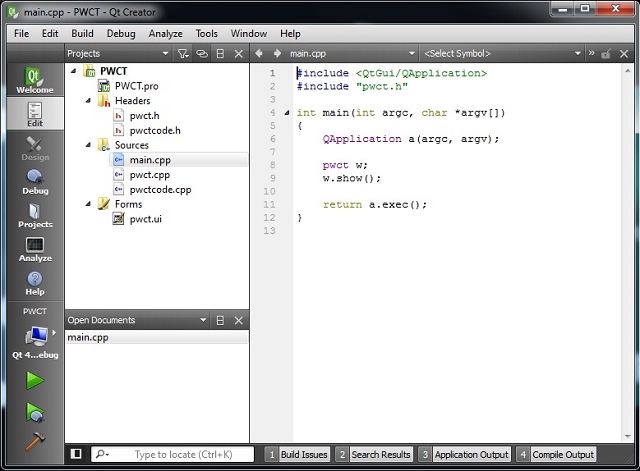Split the Open Documents pane

click(220, 320)
